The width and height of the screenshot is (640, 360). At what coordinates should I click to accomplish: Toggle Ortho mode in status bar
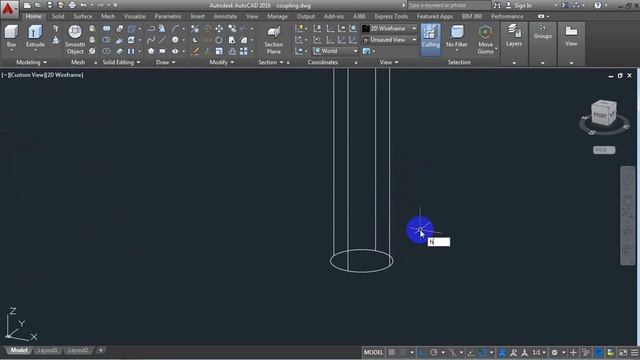click(x=422, y=352)
